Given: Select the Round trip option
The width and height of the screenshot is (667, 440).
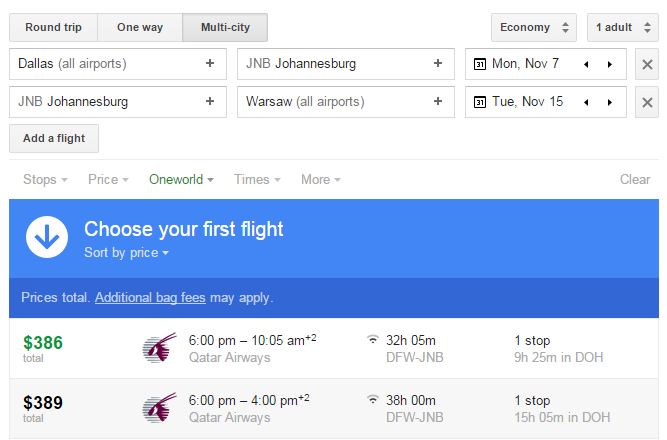Looking at the screenshot, I should pyautogui.click(x=54, y=27).
